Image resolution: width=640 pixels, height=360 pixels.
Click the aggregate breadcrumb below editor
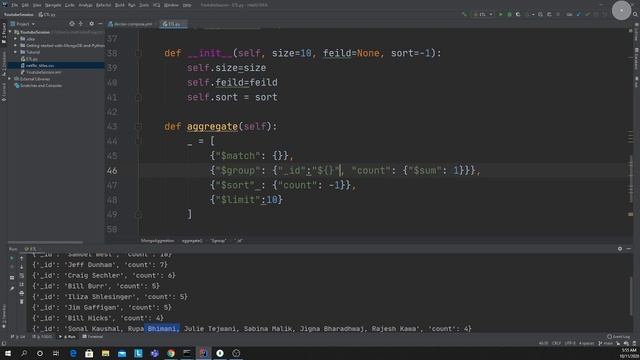point(192,241)
